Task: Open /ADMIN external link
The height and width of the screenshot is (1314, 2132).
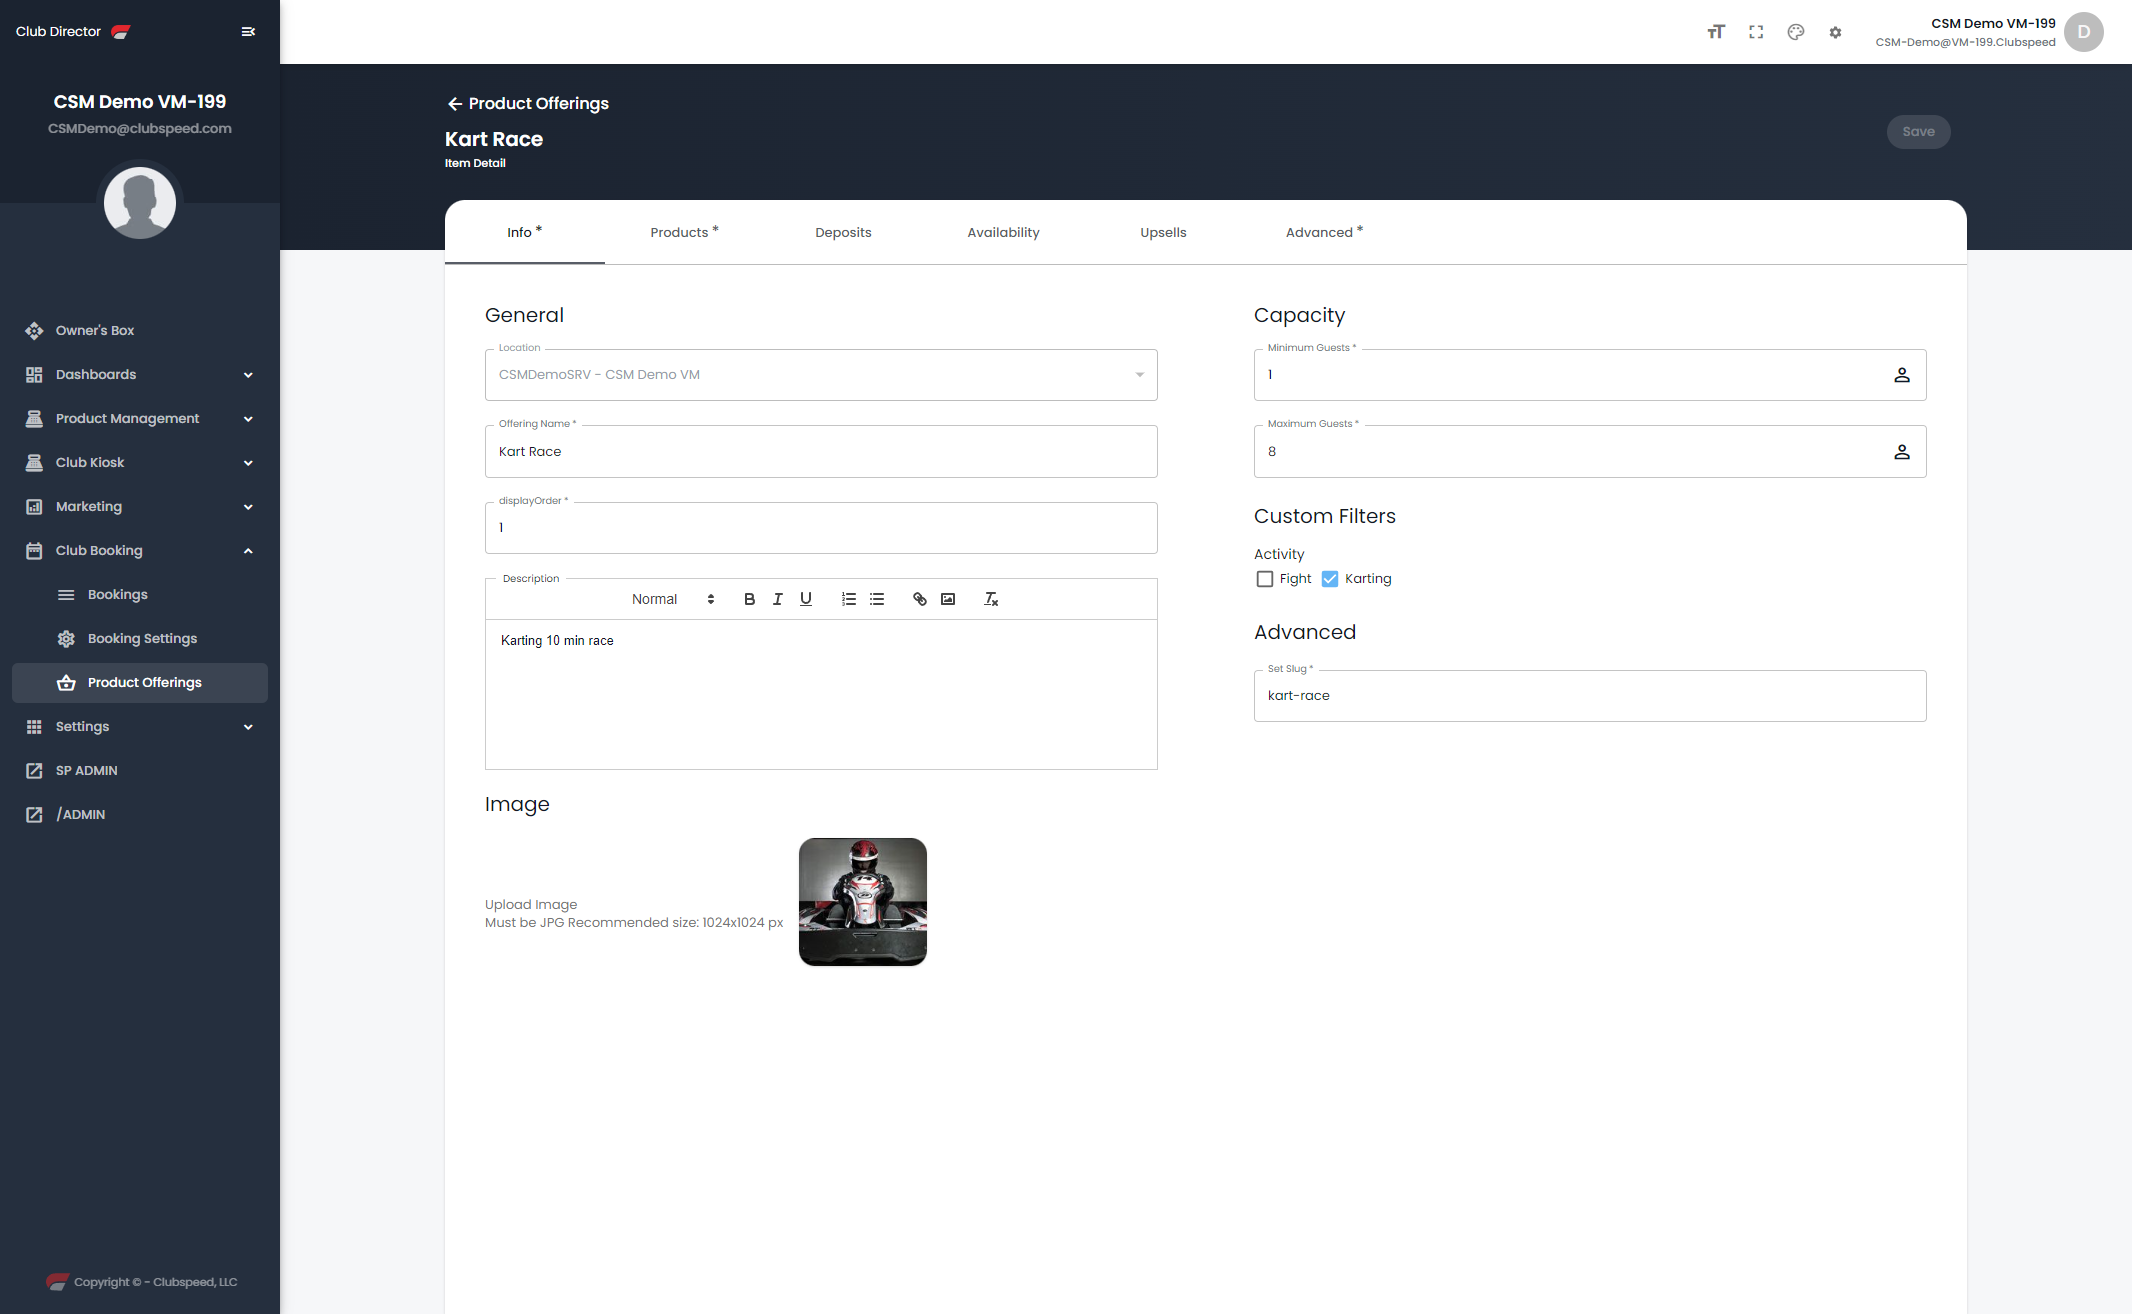Action: [140, 814]
